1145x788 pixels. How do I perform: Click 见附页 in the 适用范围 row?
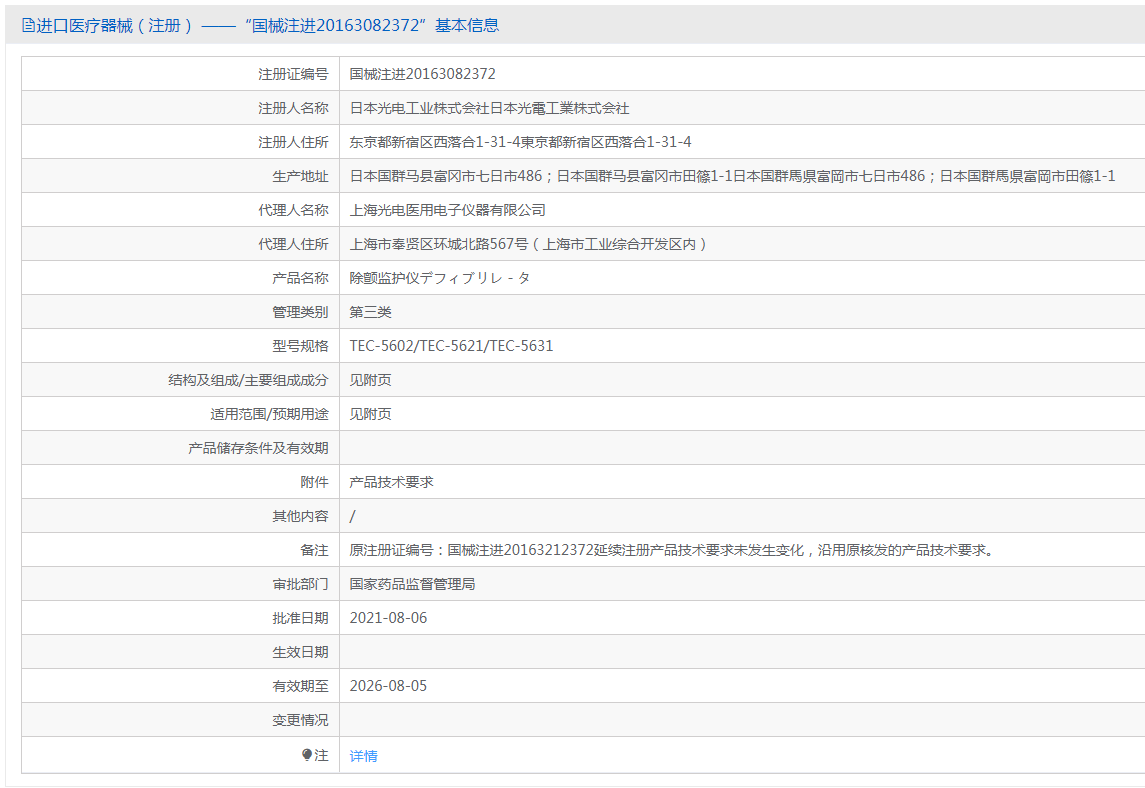370,414
